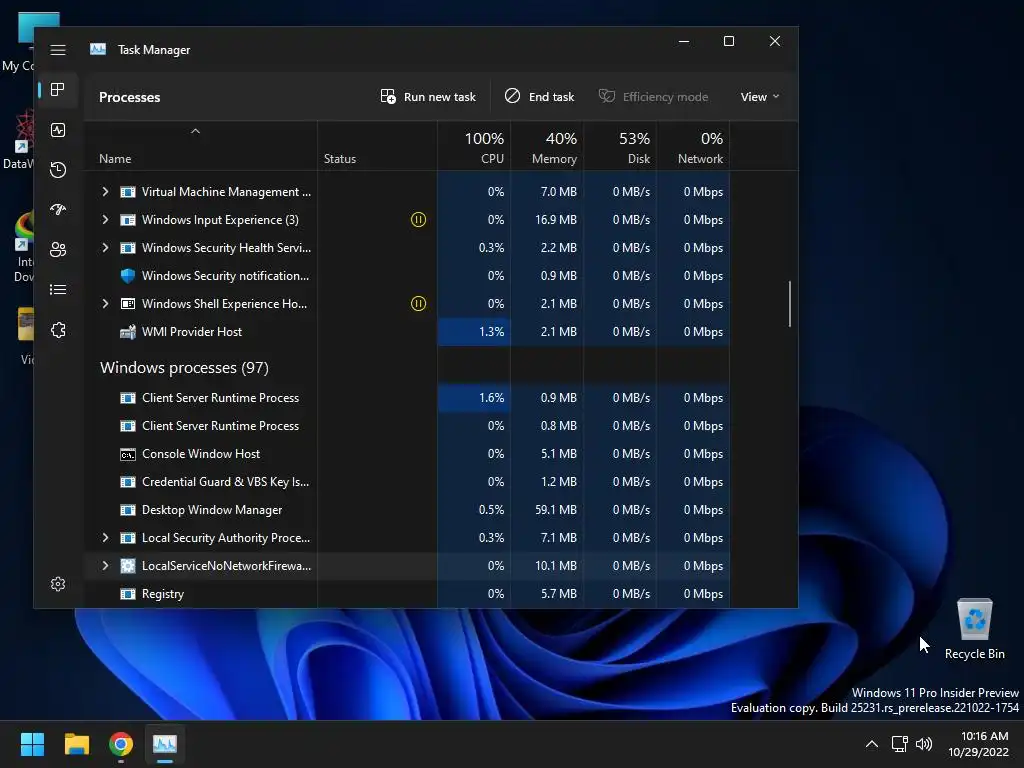Open the Windows Start menu
Image resolution: width=1024 pixels, height=768 pixels.
pyautogui.click(x=32, y=744)
